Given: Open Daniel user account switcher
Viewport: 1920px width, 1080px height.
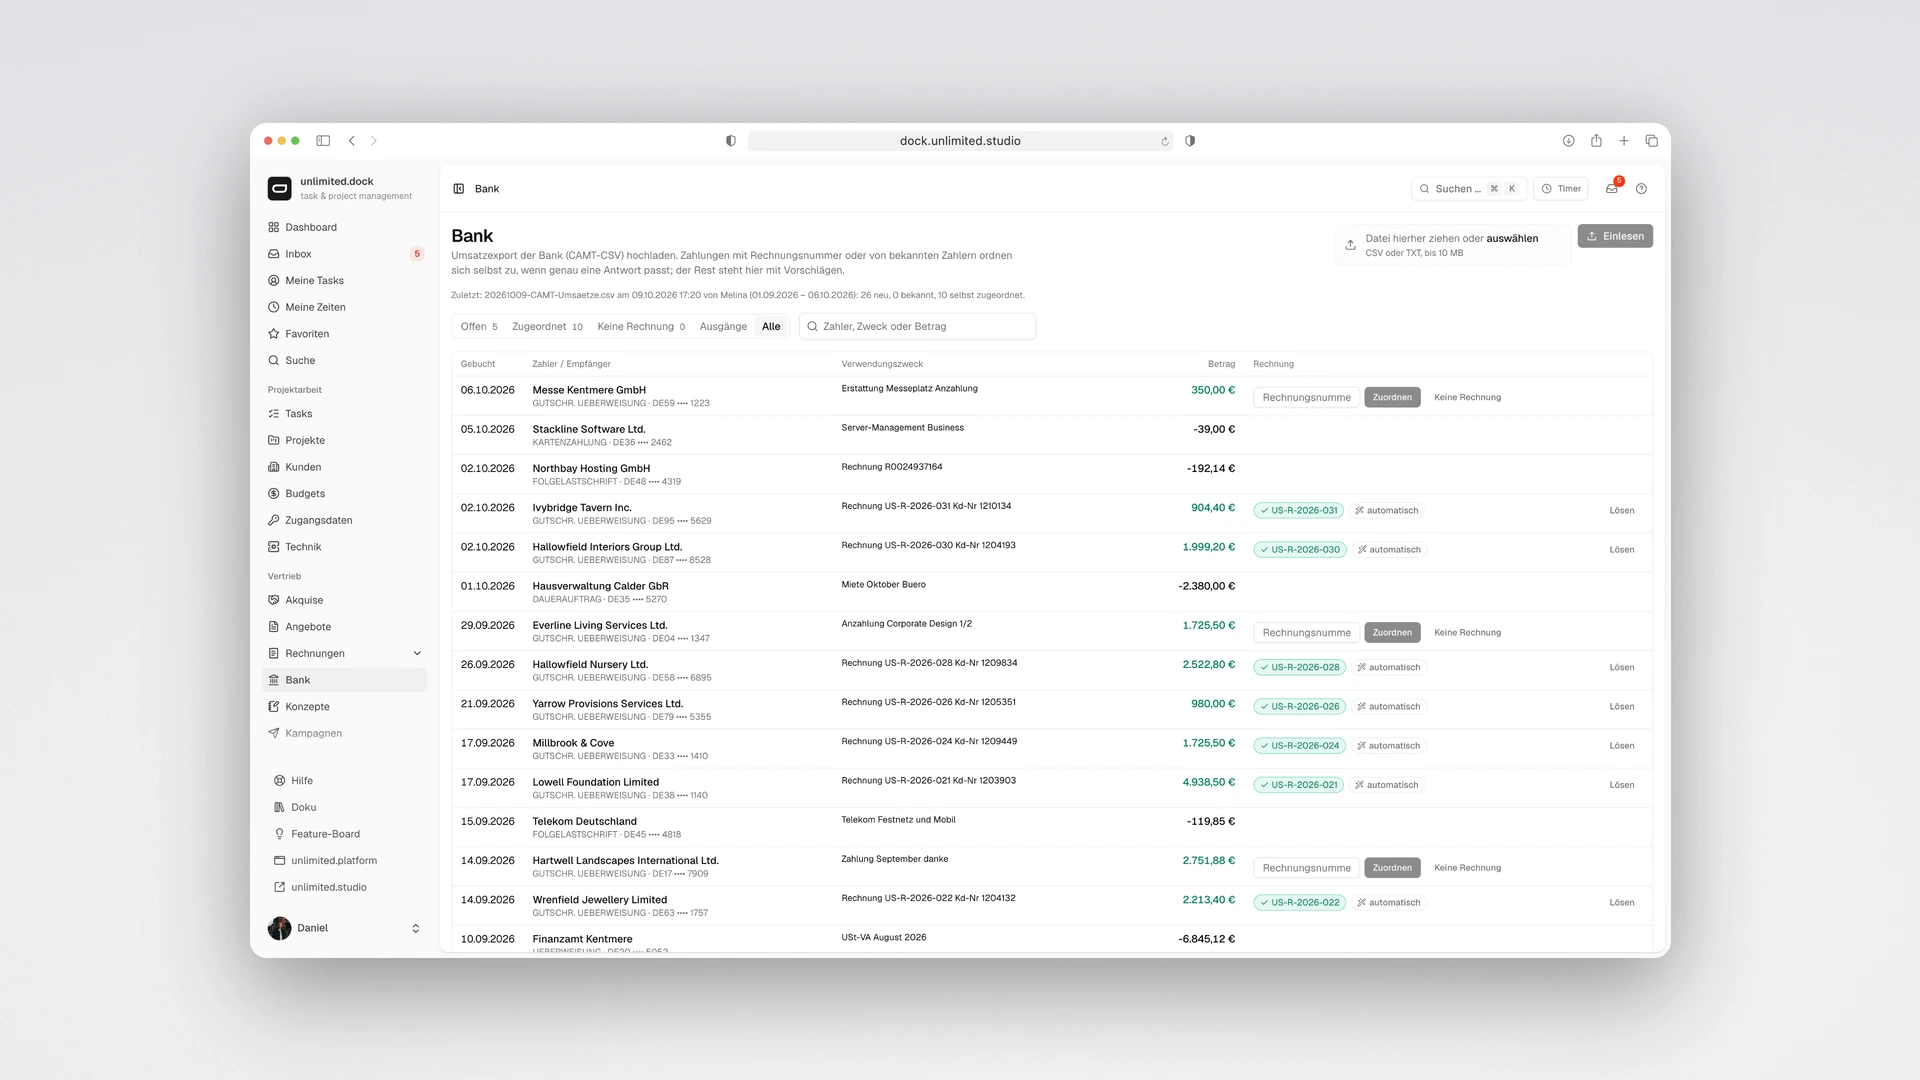Looking at the screenshot, I should [345, 928].
